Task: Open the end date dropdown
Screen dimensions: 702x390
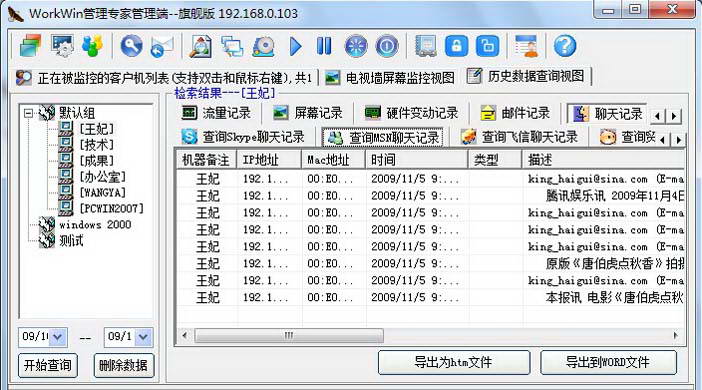Action: pos(143,337)
